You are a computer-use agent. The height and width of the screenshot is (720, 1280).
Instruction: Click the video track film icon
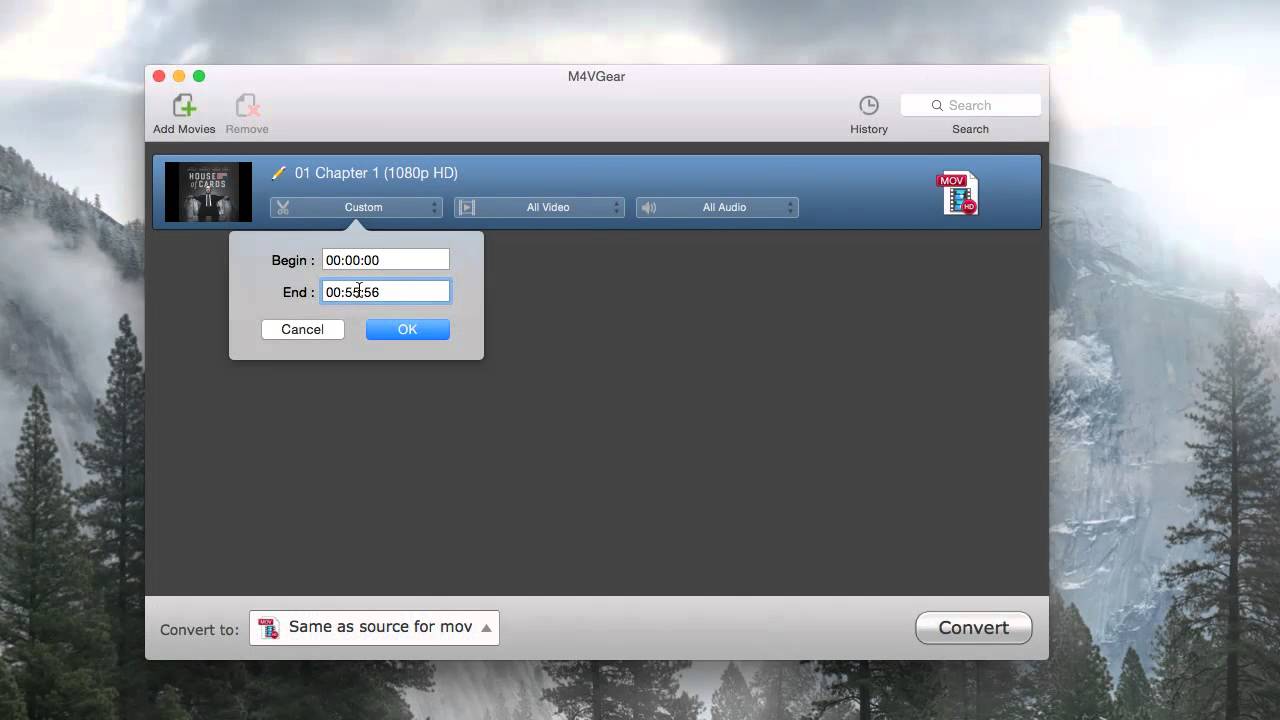467,207
